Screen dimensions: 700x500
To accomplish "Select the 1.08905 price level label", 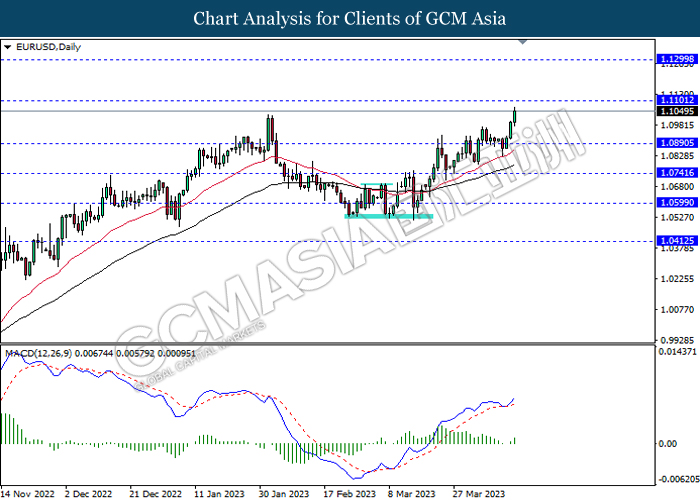I will (x=677, y=143).
